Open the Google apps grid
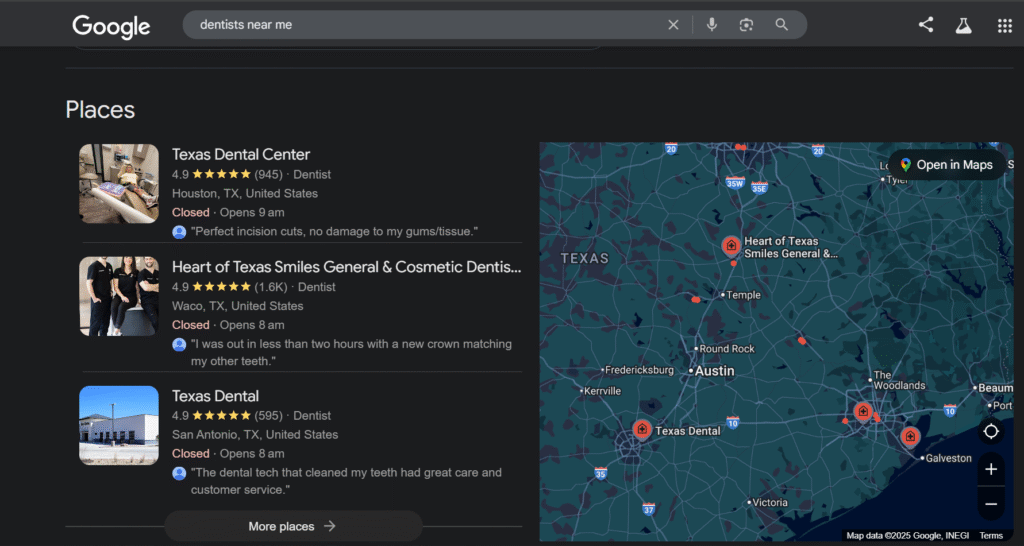The image size is (1024, 546). pyautogui.click(x=1004, y=26)
